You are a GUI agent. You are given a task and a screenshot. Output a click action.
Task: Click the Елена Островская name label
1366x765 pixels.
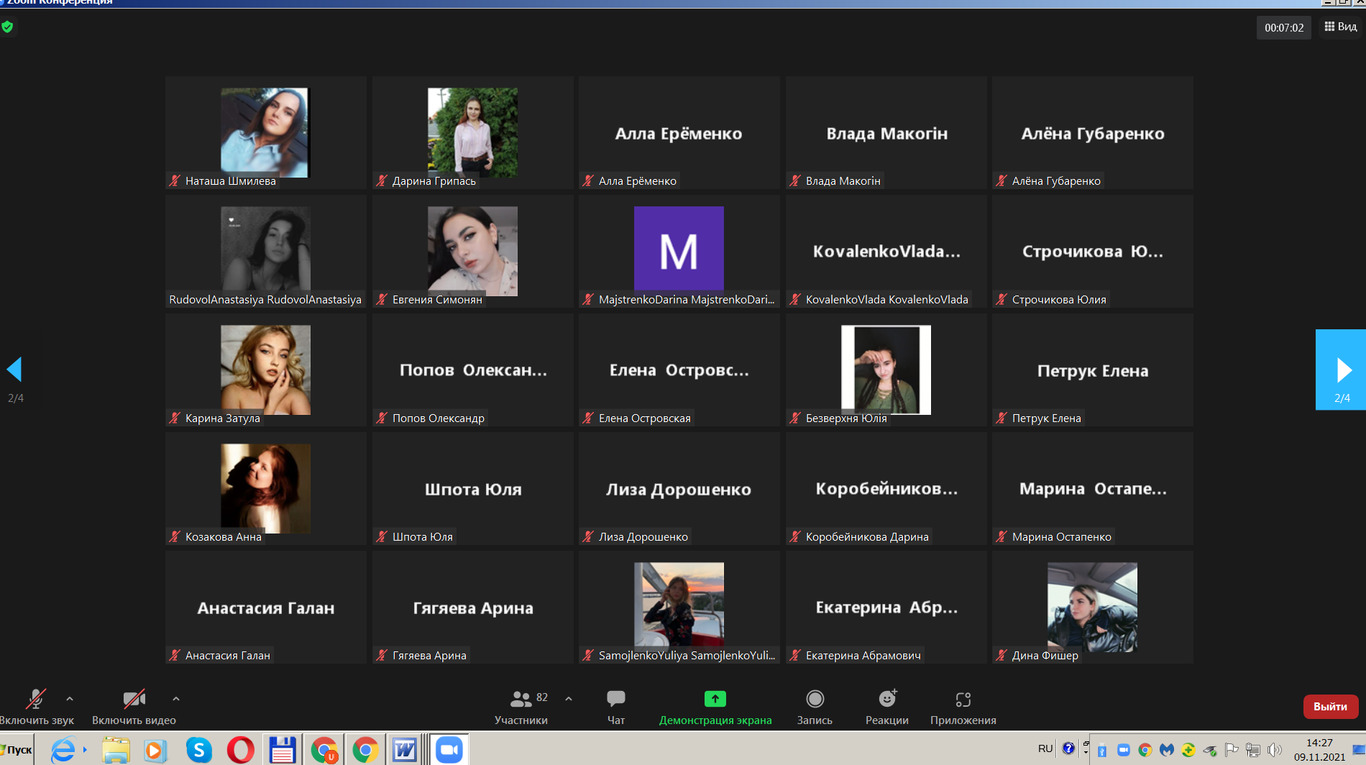pos(644,418)
